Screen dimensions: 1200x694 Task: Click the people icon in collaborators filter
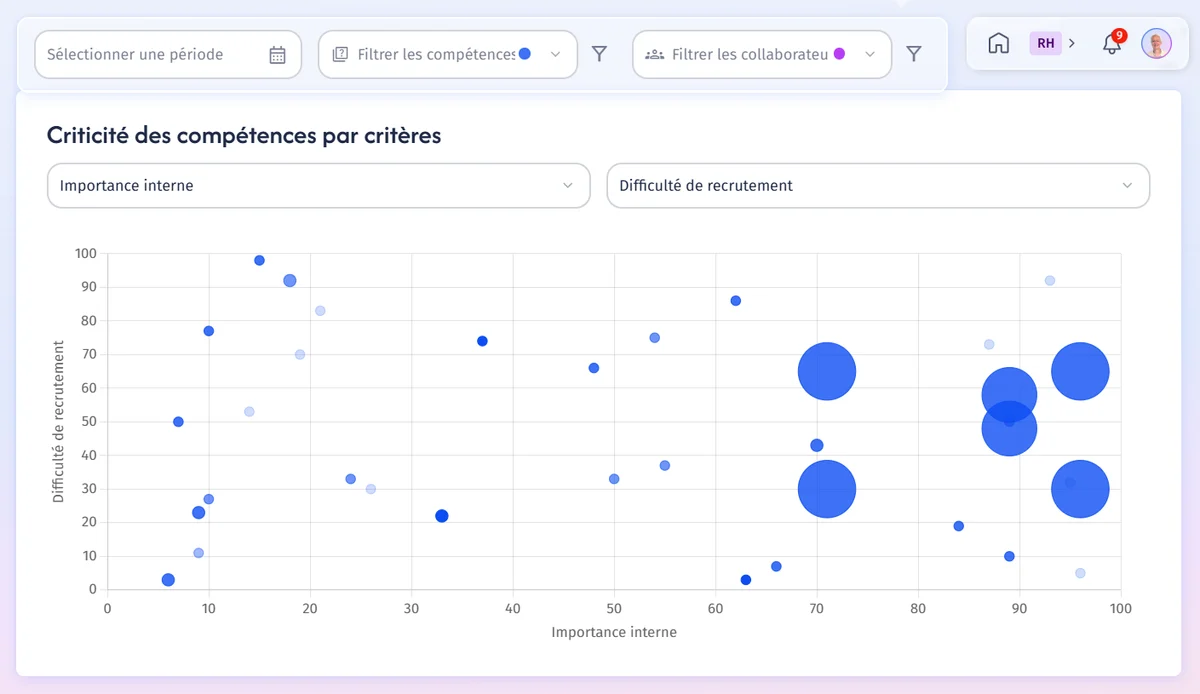click(x=655, y=55)
